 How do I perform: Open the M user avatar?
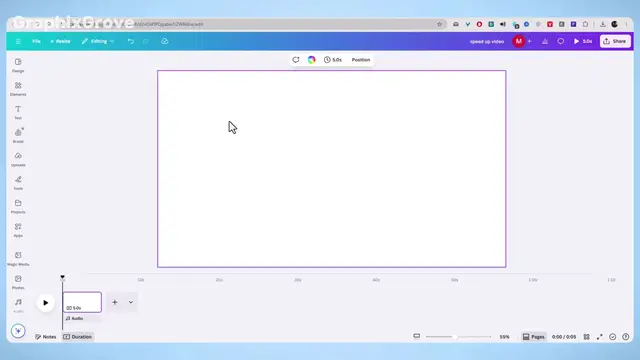click(x=518, y=41)
